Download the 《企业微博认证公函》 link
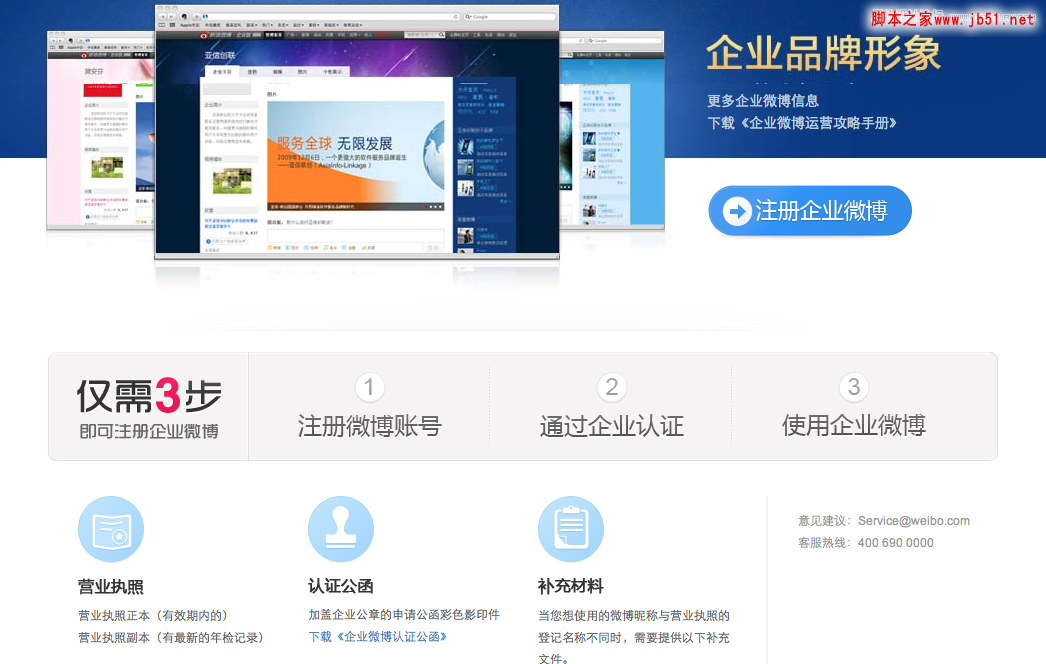Image resolution: width=1046 pixels, height=664 pixels. coord(378,637)
